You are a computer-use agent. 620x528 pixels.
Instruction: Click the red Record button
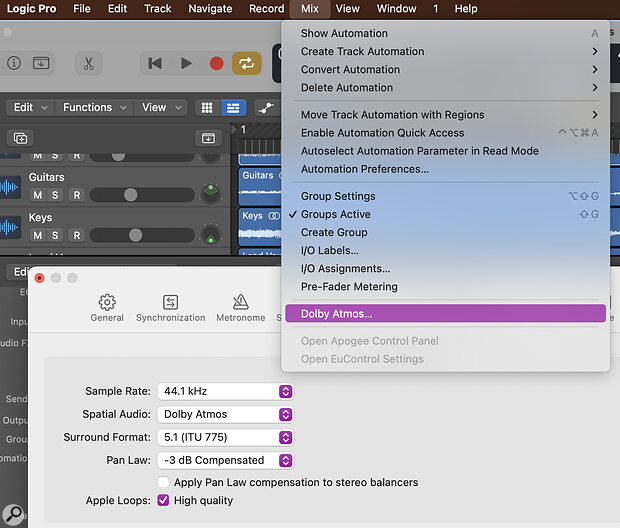click(x=216, y=63)
